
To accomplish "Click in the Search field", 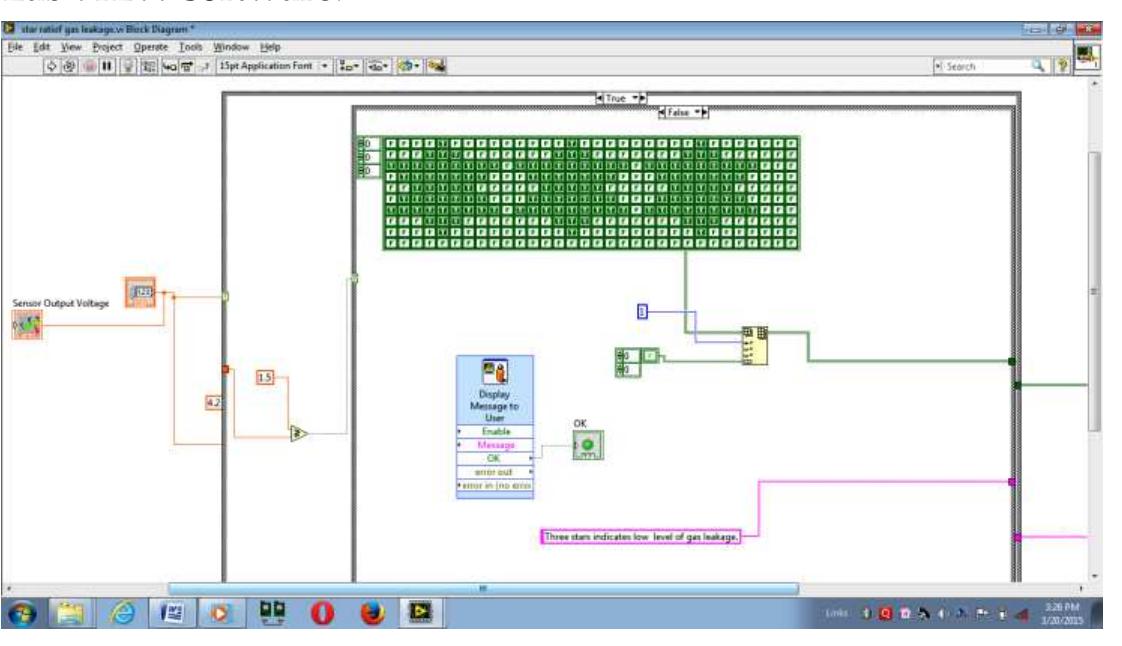I will pyautogui.click(x=990, y=66).
